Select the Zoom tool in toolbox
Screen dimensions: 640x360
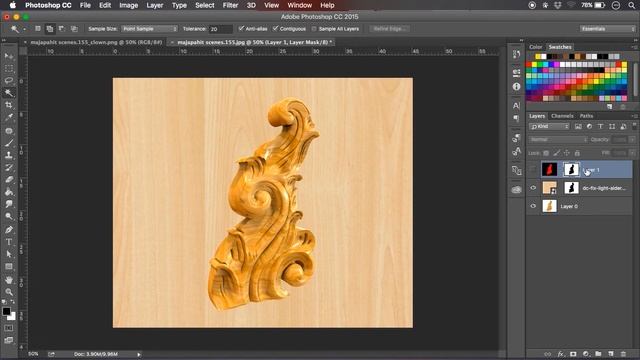[x=9, y=292]
